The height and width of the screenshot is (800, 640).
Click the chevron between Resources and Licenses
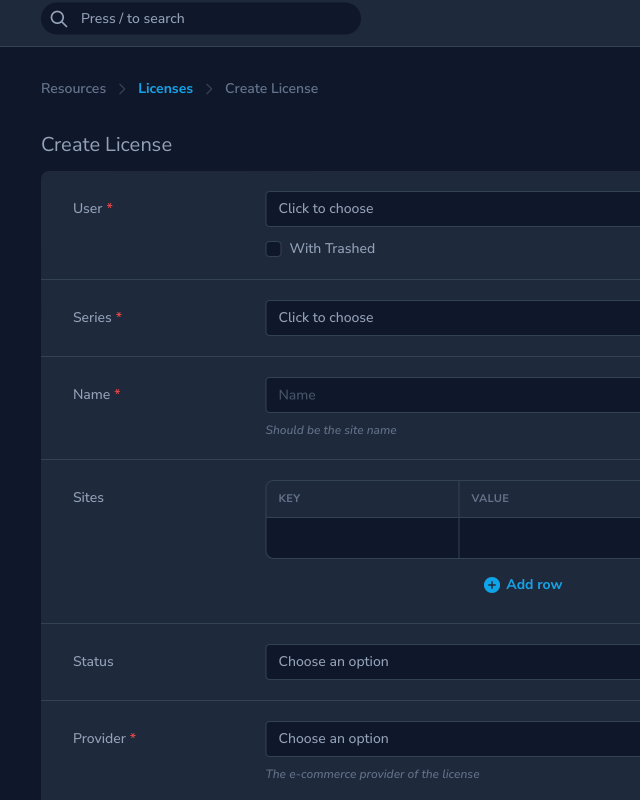122,89
